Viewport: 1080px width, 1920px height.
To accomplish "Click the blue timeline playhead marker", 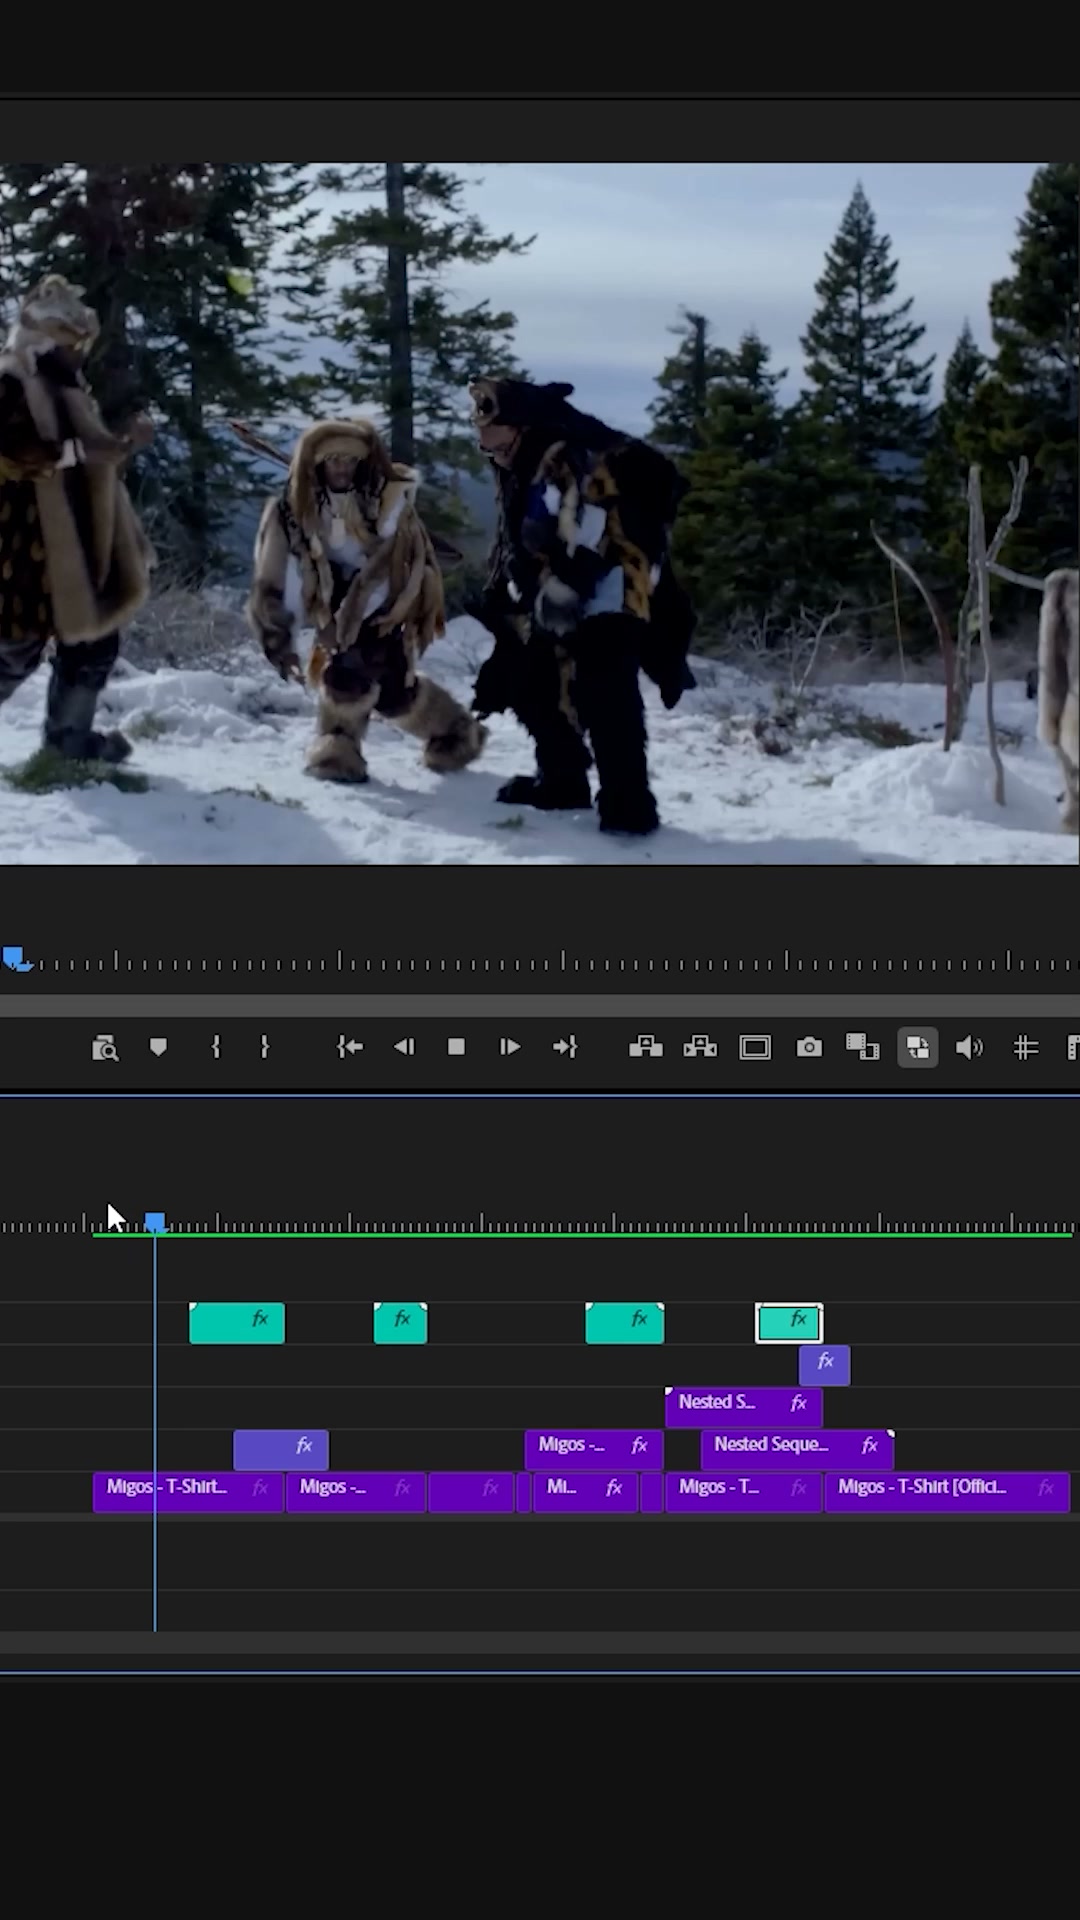I will tap(155, 1222).
